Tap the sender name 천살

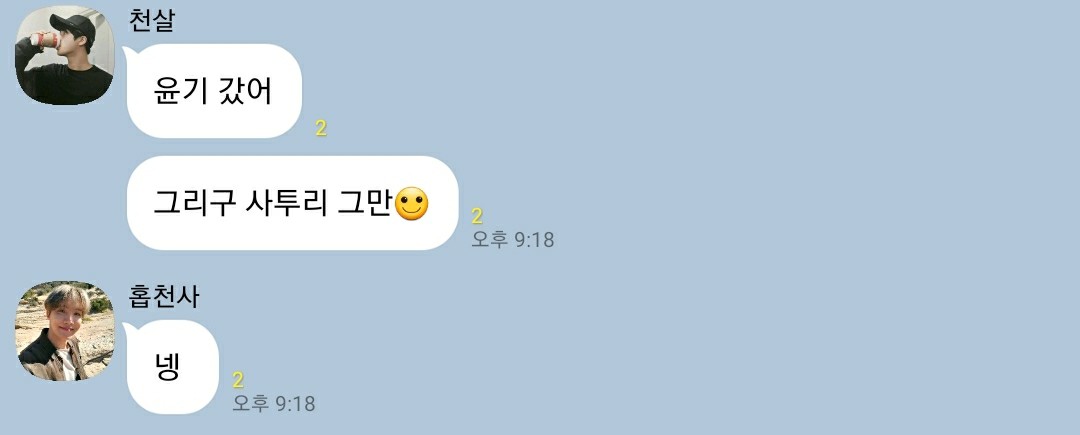coord(152,20)
